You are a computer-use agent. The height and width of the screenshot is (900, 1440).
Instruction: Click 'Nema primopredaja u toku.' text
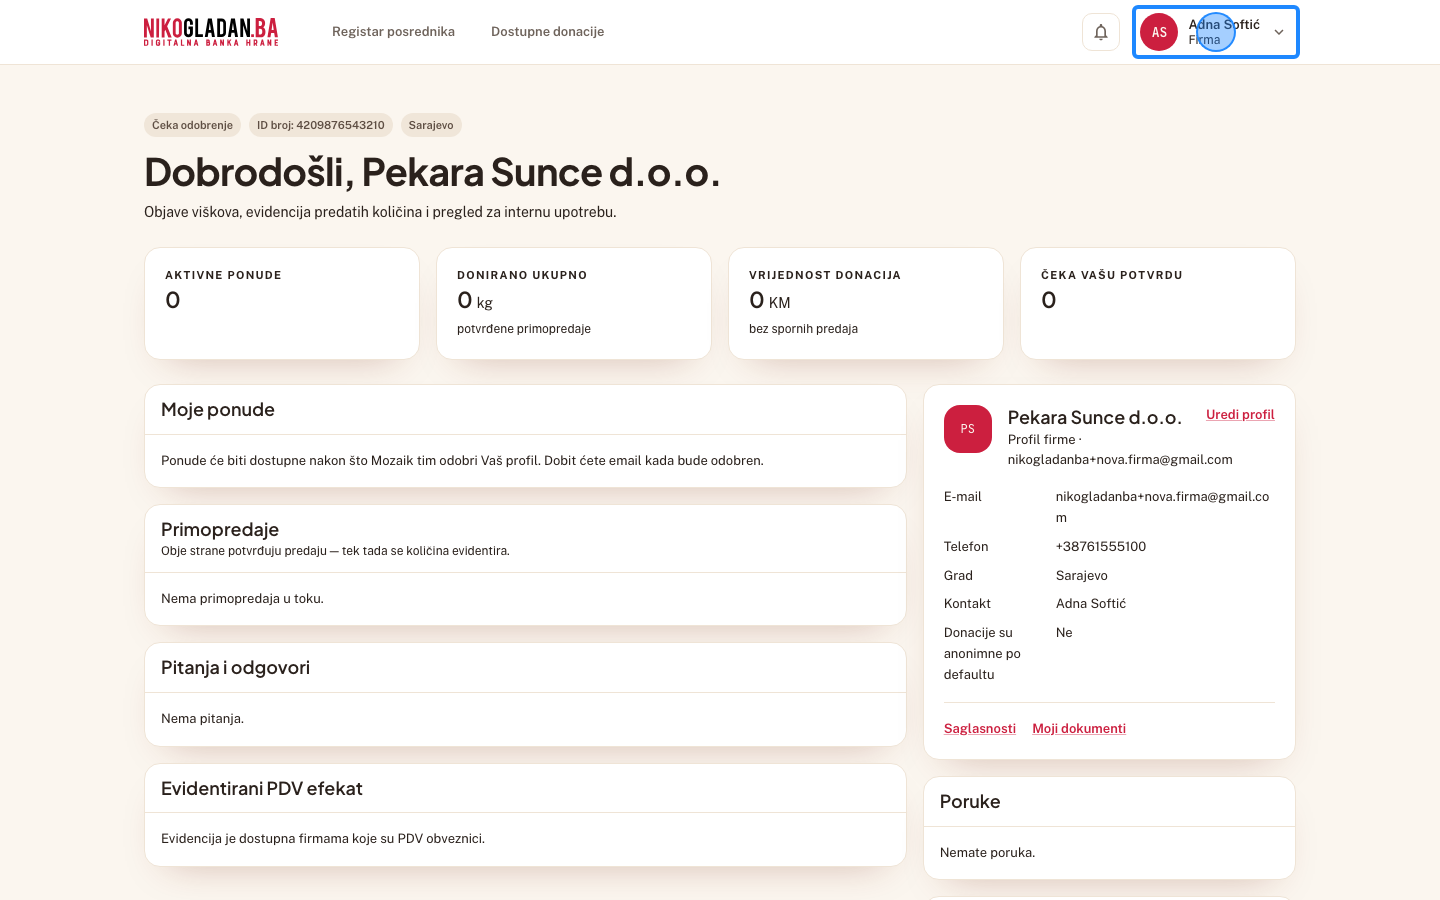242,599
